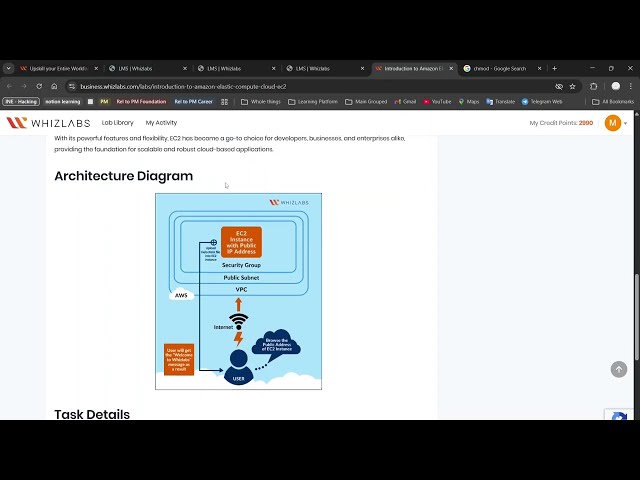The width and height of the screenshot is (640, 480).
Task: Click the Architecture Diagram heading
Action: click(x=124, y=176)
